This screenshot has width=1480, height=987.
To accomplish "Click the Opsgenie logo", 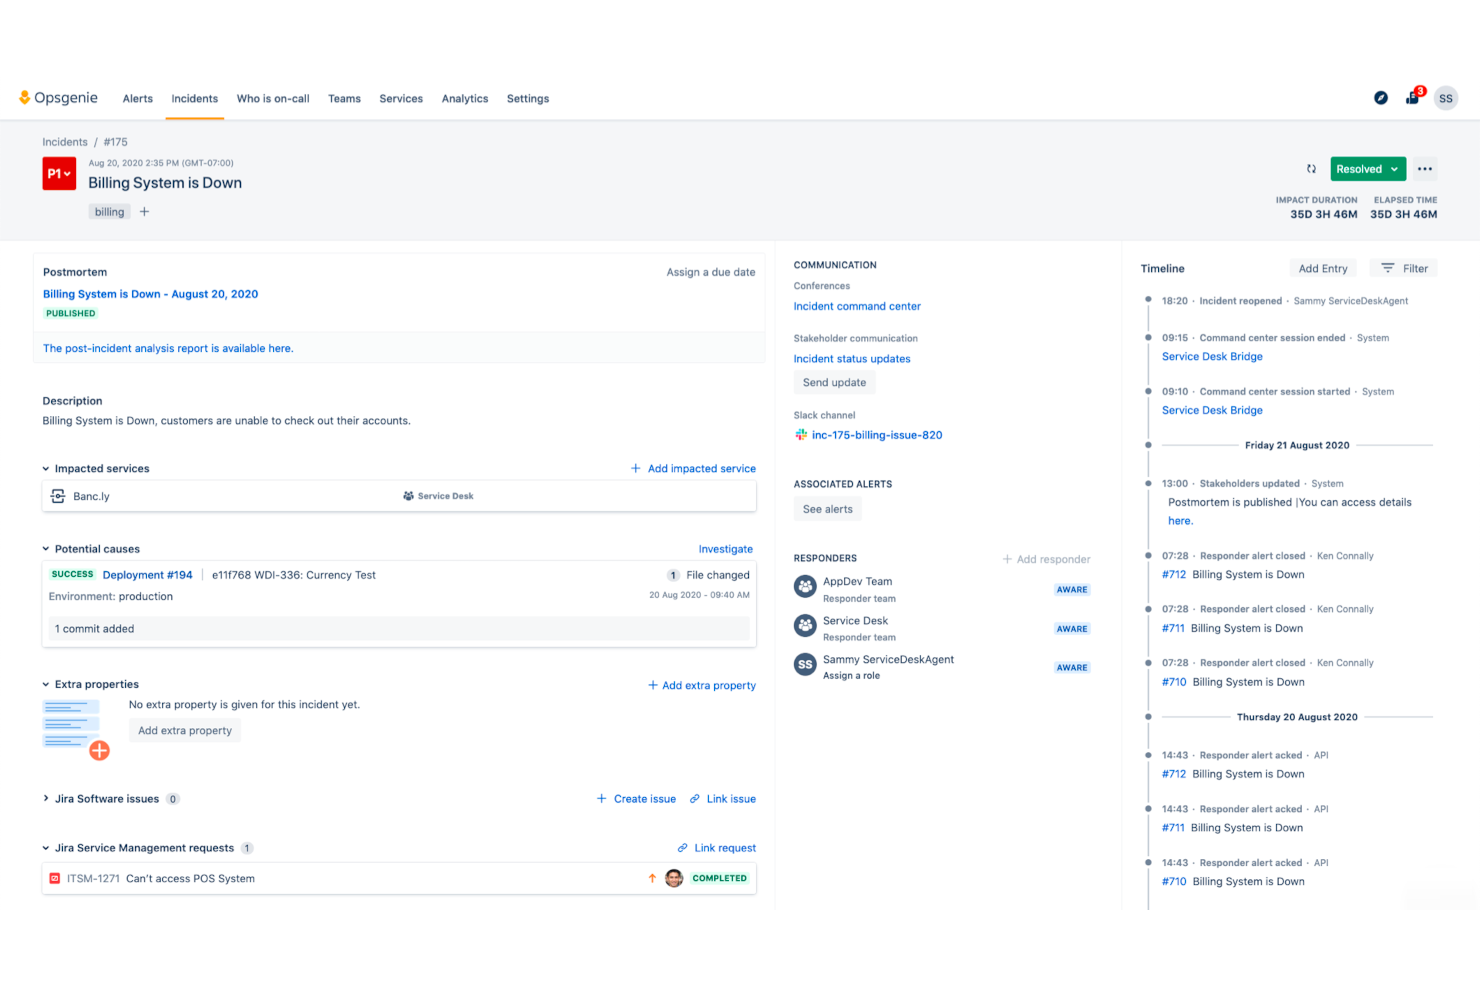I will [59, 97].
